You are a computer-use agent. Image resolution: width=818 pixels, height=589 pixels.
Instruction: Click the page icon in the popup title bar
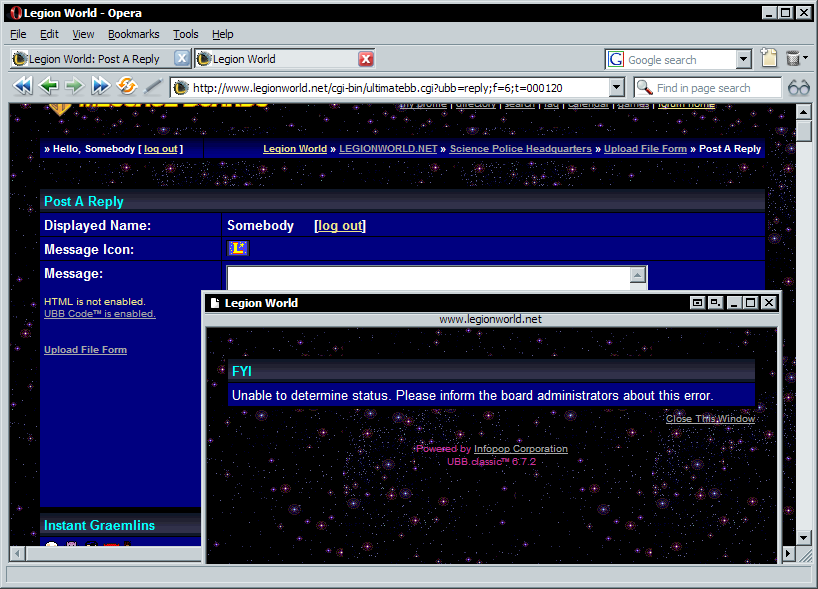tap(214, 303)
